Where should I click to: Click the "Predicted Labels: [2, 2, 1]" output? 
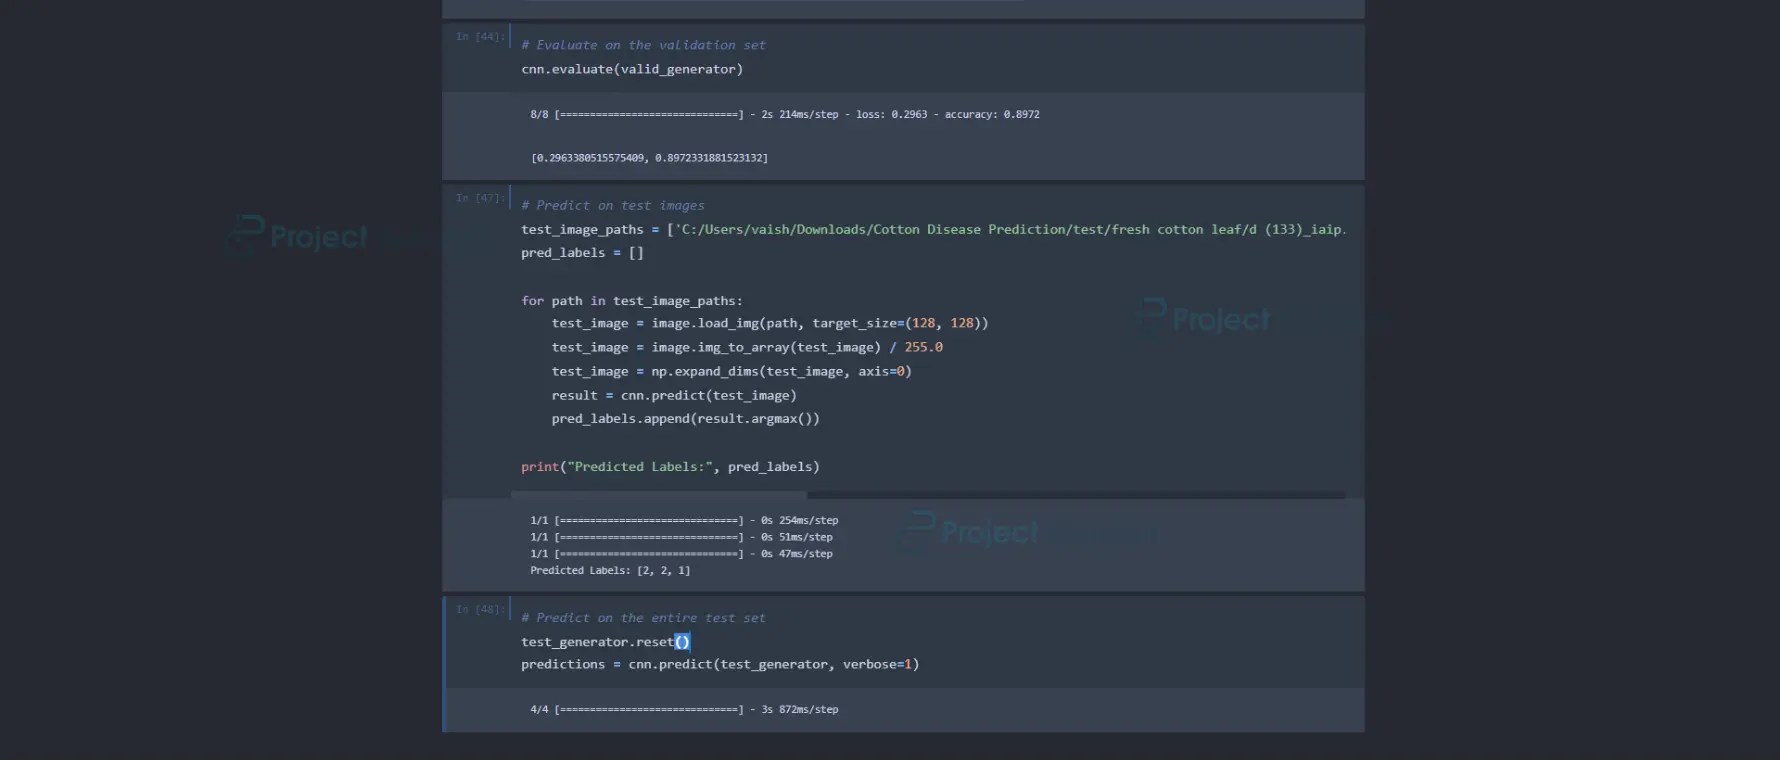coord(610,571)
